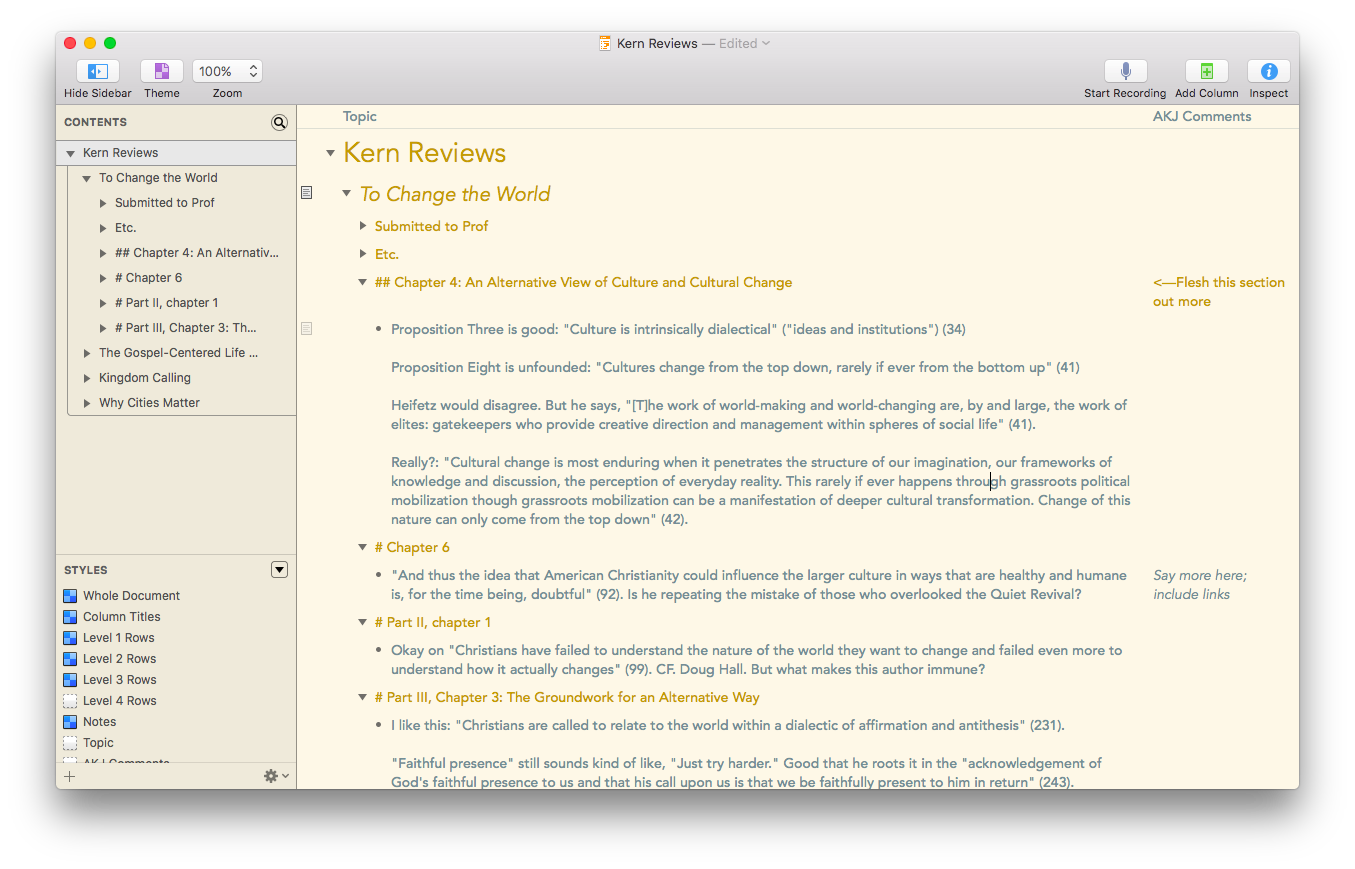Expand Kingdom Calling in the sidebar
The height and width of the screenshot is (869, 1355).
[x=88, y=378]
